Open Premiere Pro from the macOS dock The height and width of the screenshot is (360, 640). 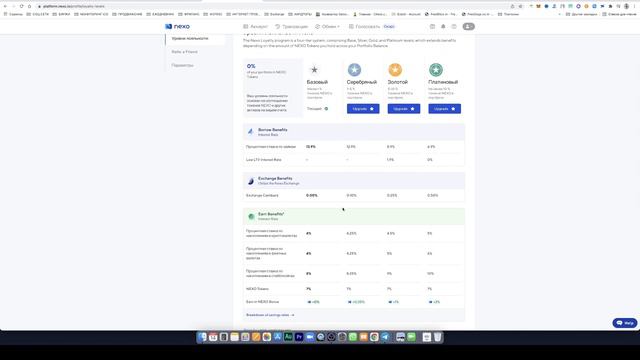pos(299,337)
